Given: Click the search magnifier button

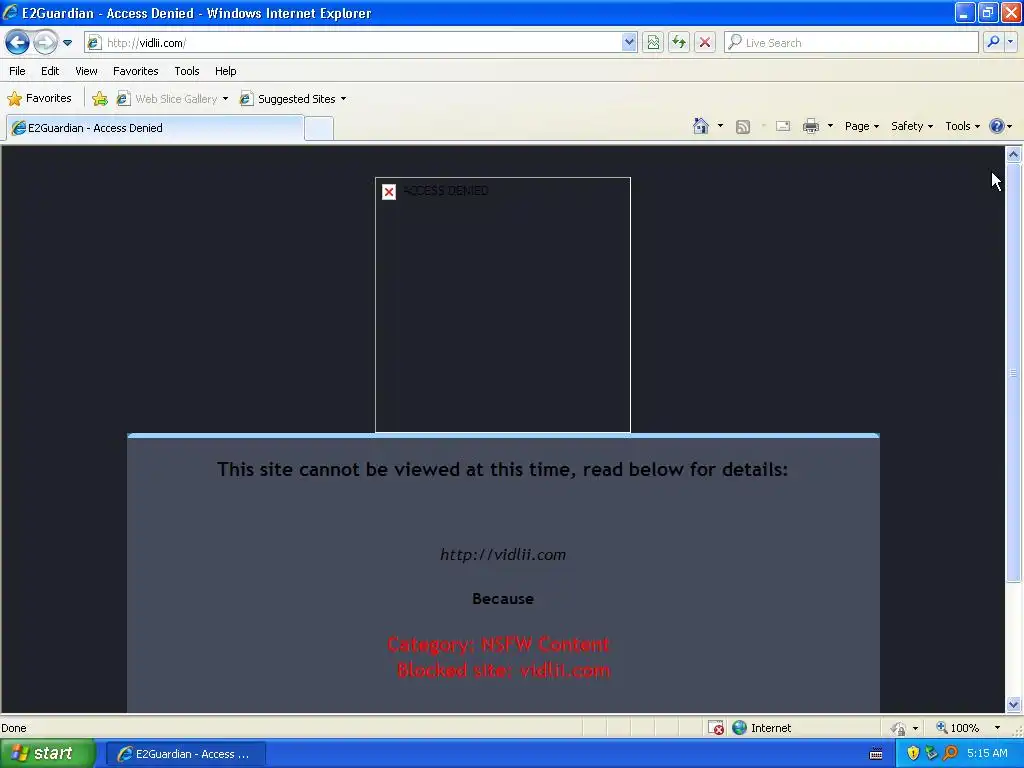Looking at the screenshot, I should tap(993, 42).
